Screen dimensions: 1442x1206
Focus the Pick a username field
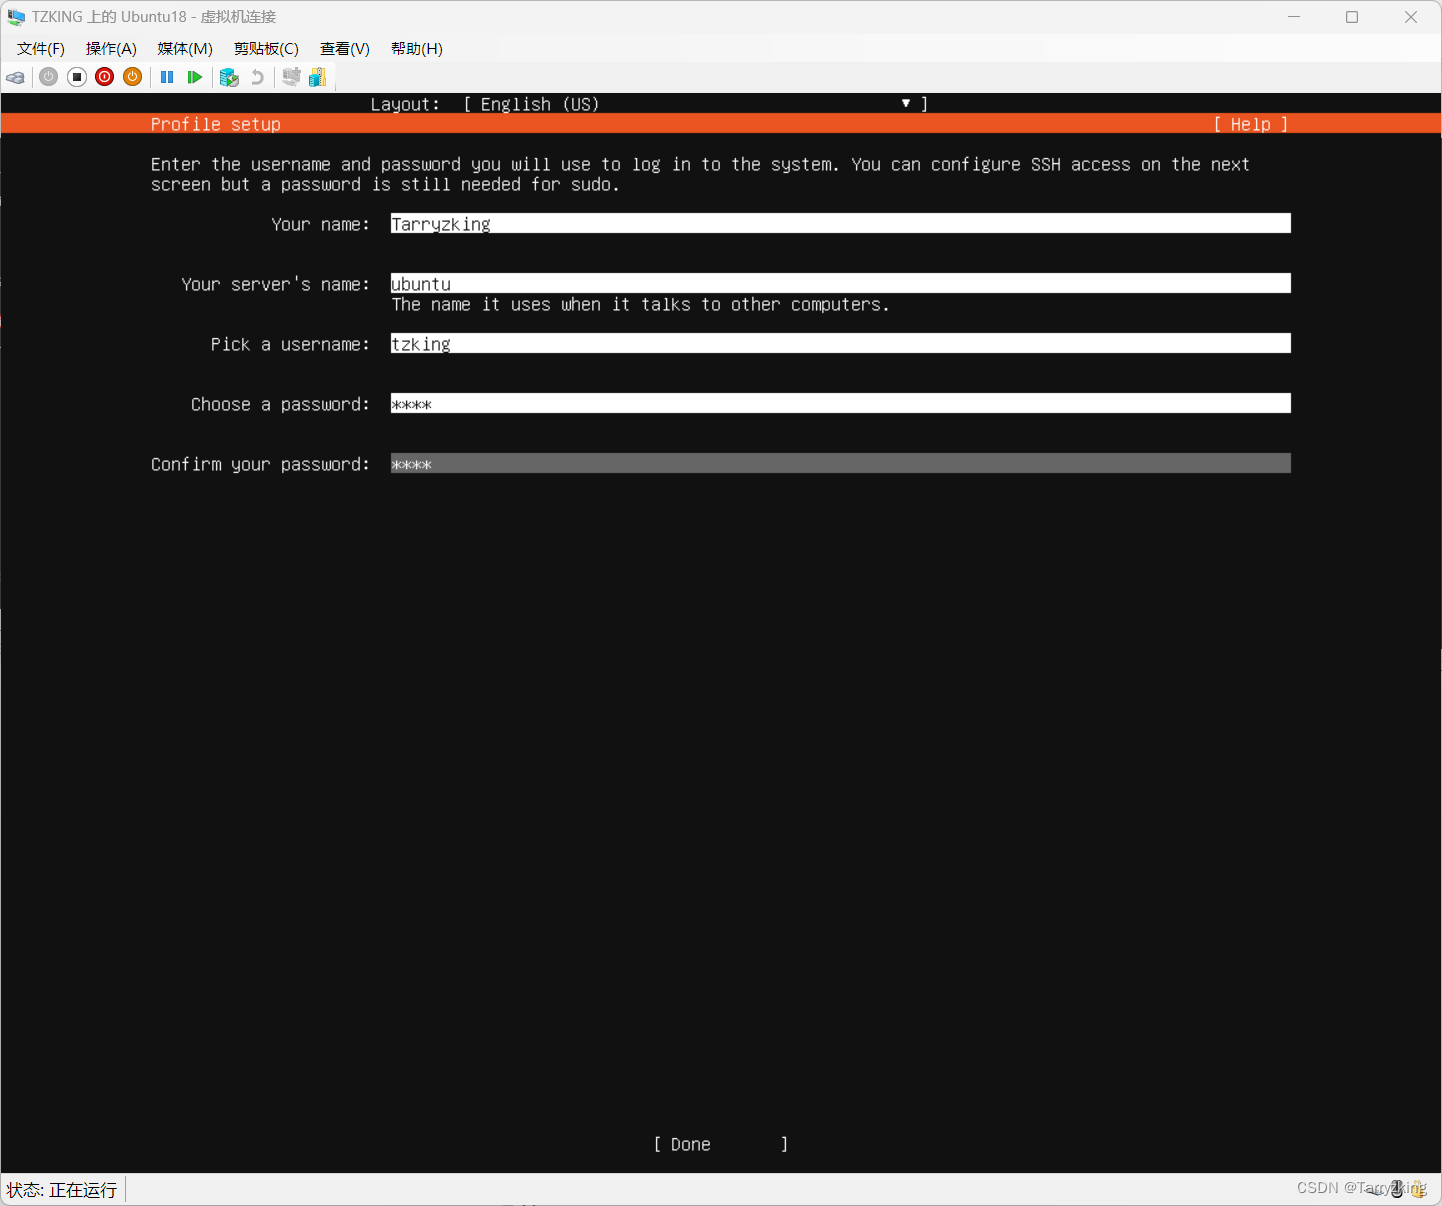coord(840,343)
